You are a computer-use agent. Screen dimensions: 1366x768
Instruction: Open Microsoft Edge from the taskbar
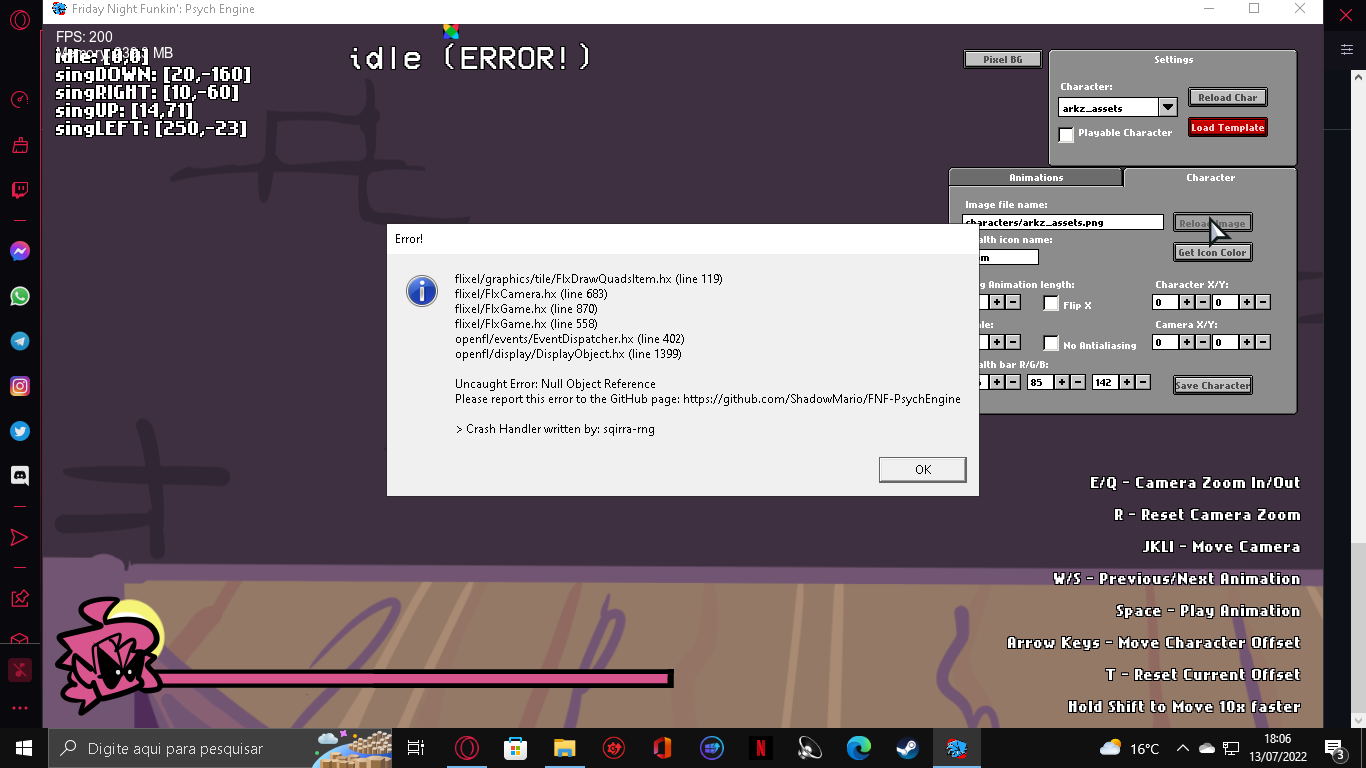(858, 748)
